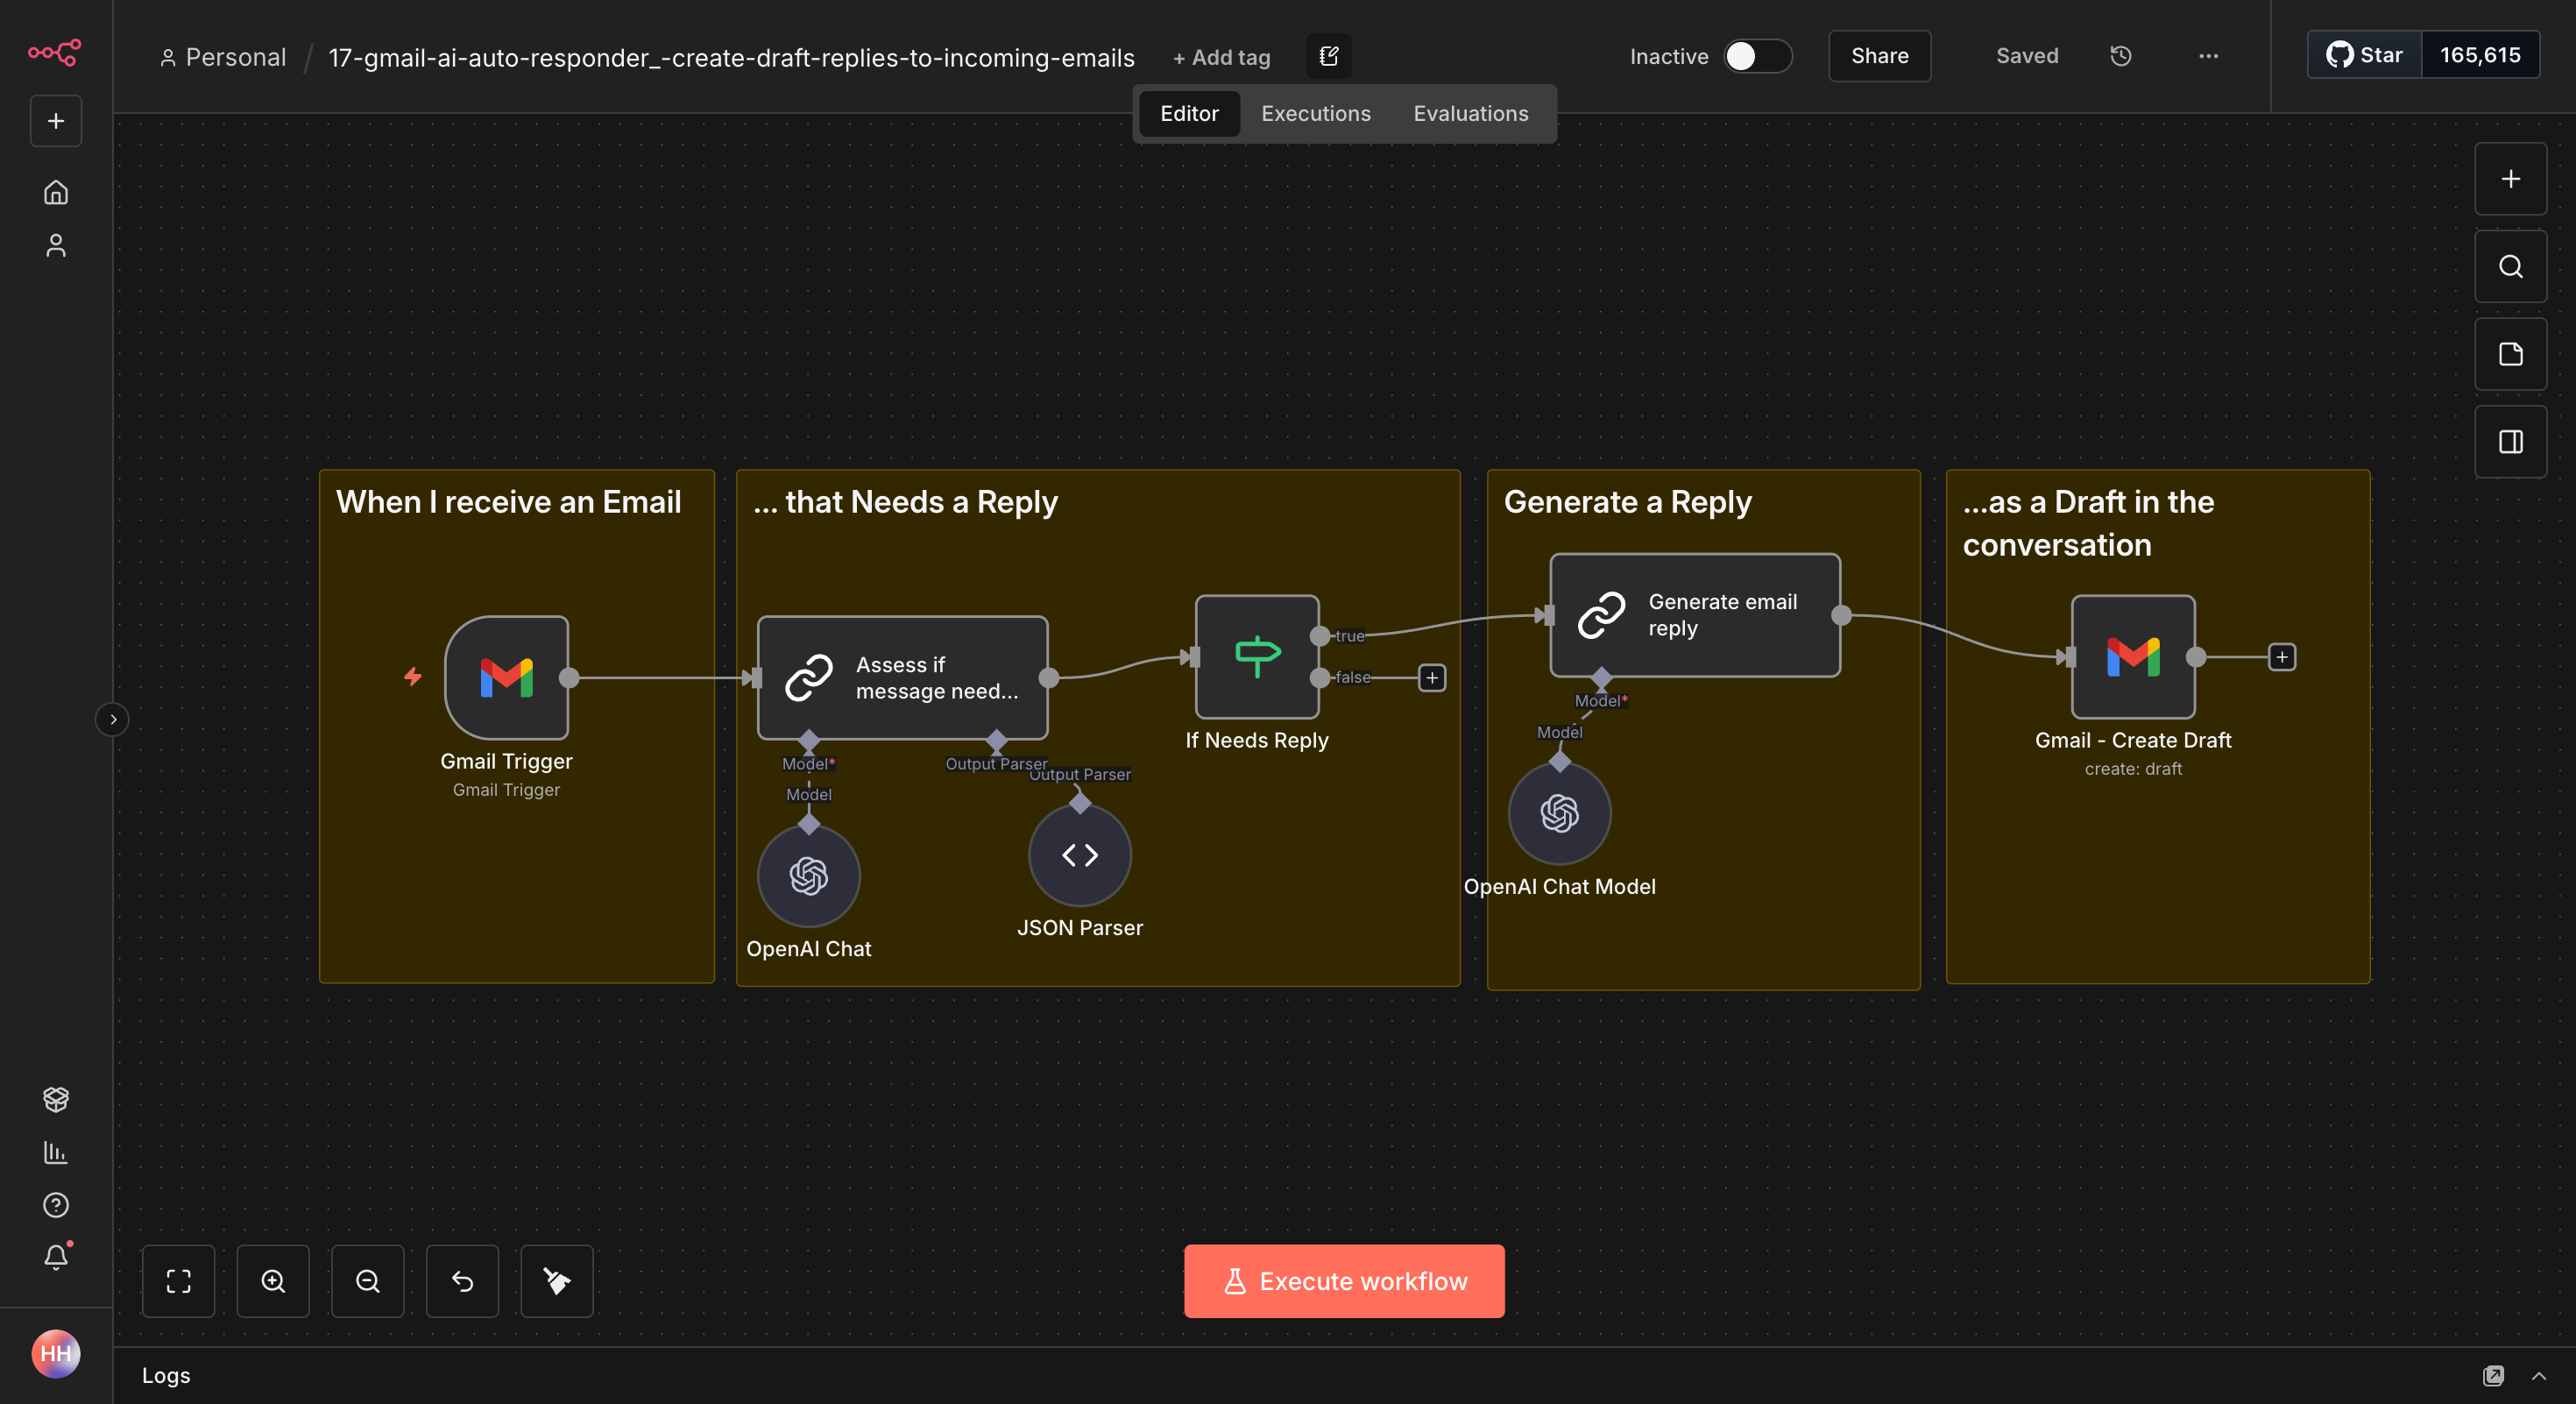Open the workflow history clock icon
This screenshot has width=2576, height=1404.
(x=2120, y=56)
